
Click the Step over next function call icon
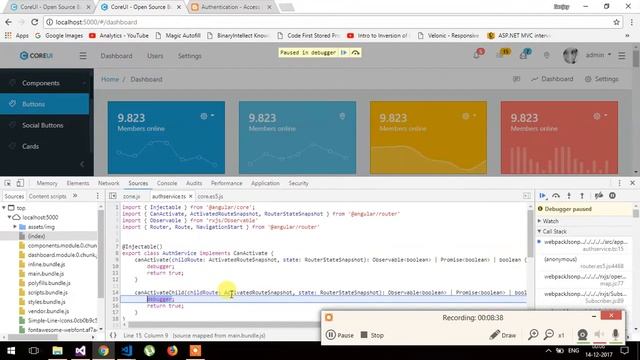[x=556, y=196]
